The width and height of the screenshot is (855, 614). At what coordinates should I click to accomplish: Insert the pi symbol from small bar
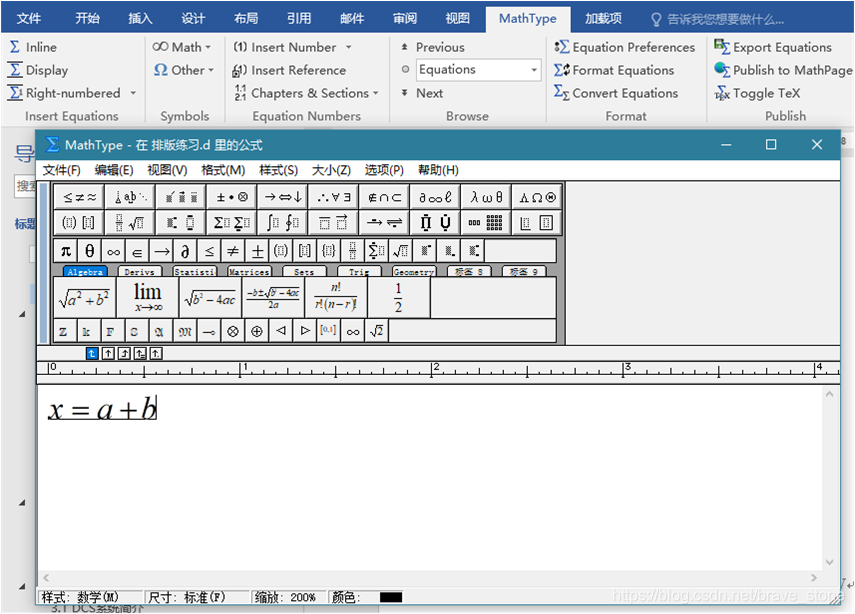pos(66,251)
